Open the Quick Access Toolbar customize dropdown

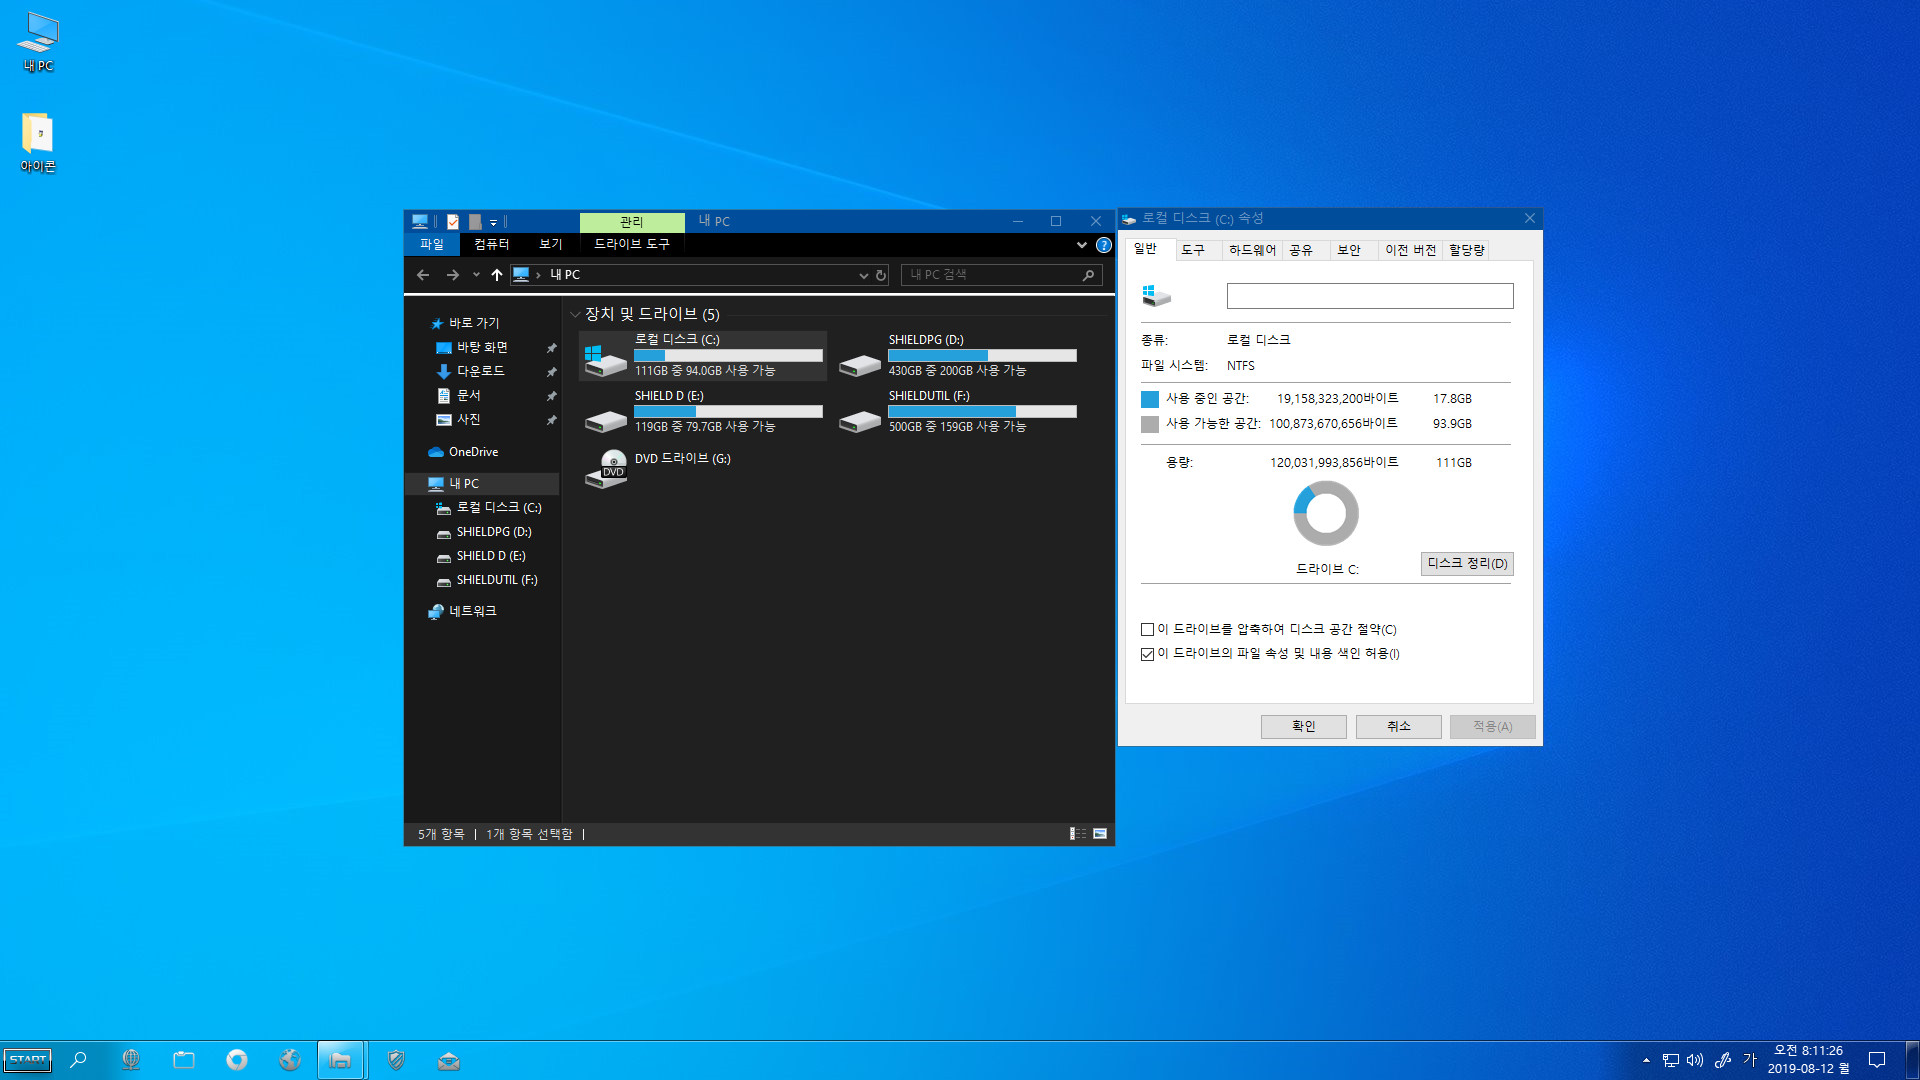coord(493,222)
